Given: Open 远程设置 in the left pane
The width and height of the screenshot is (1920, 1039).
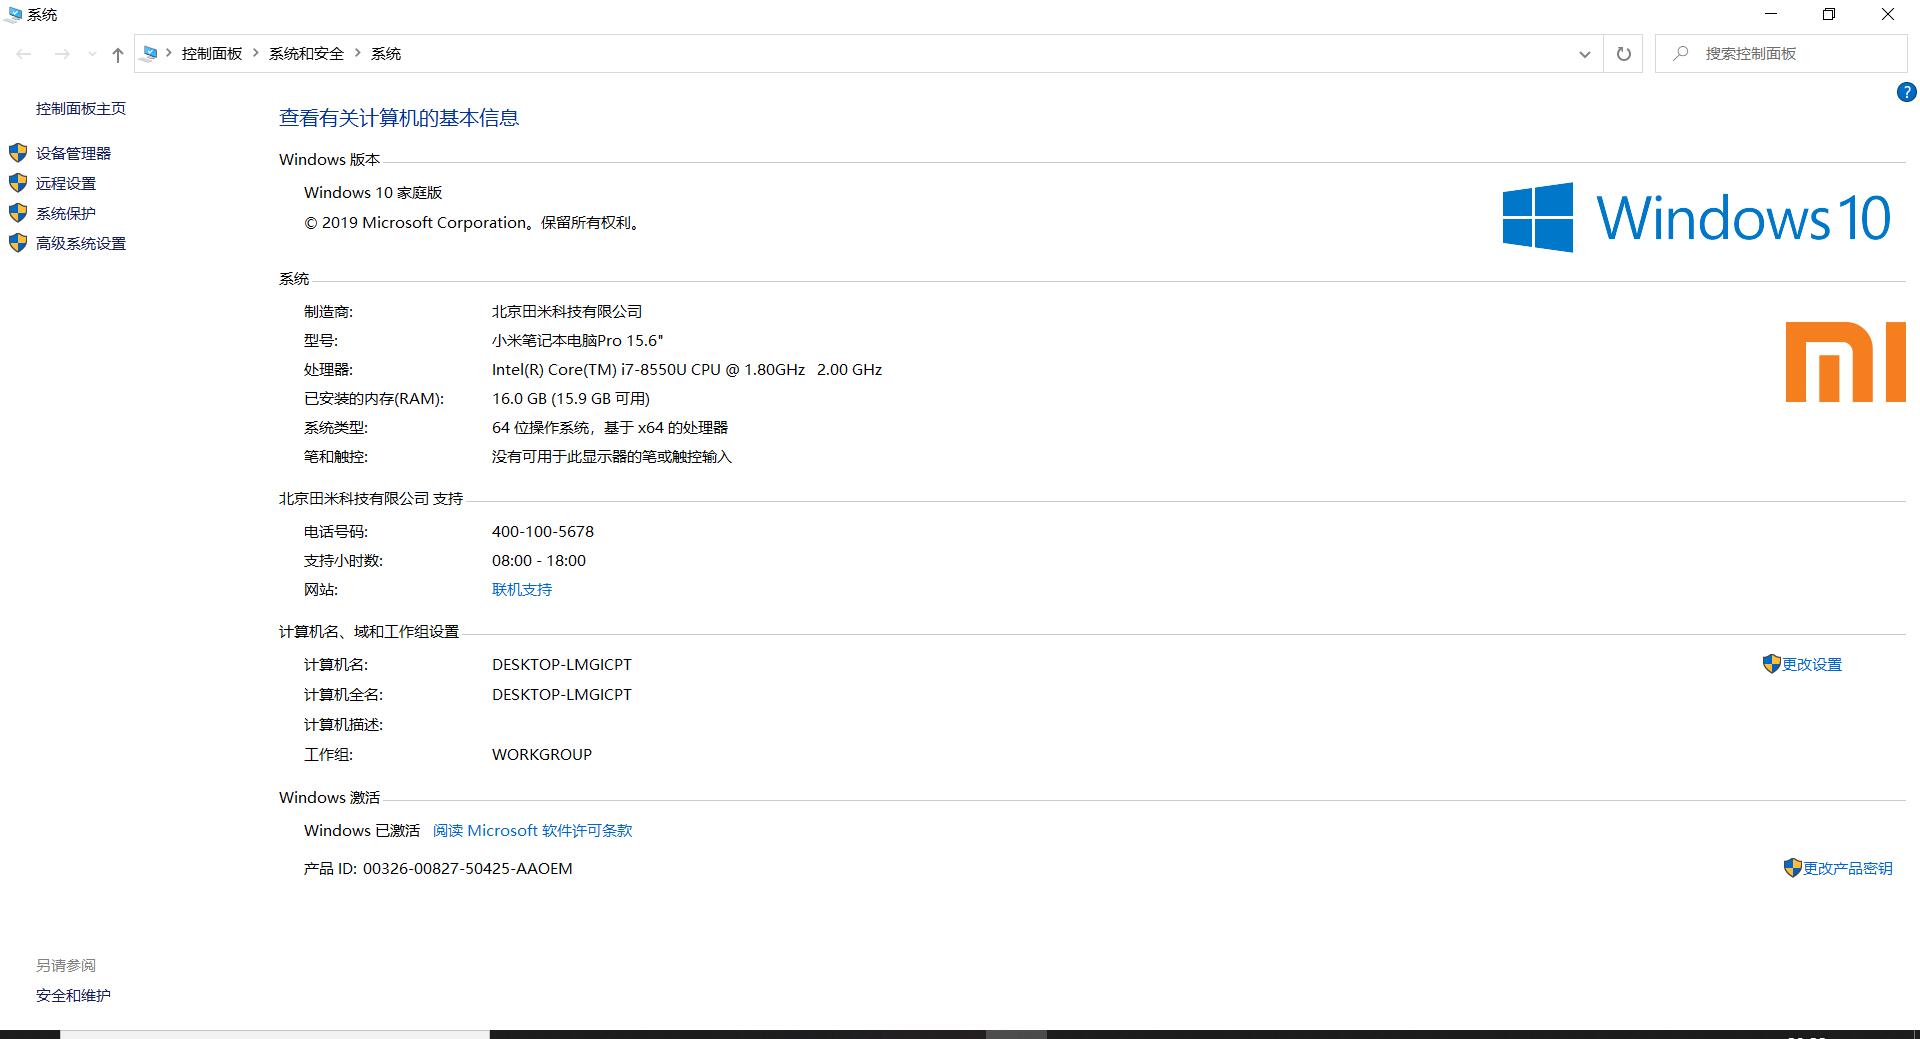Looking at the screenshot, I should 65,182.
